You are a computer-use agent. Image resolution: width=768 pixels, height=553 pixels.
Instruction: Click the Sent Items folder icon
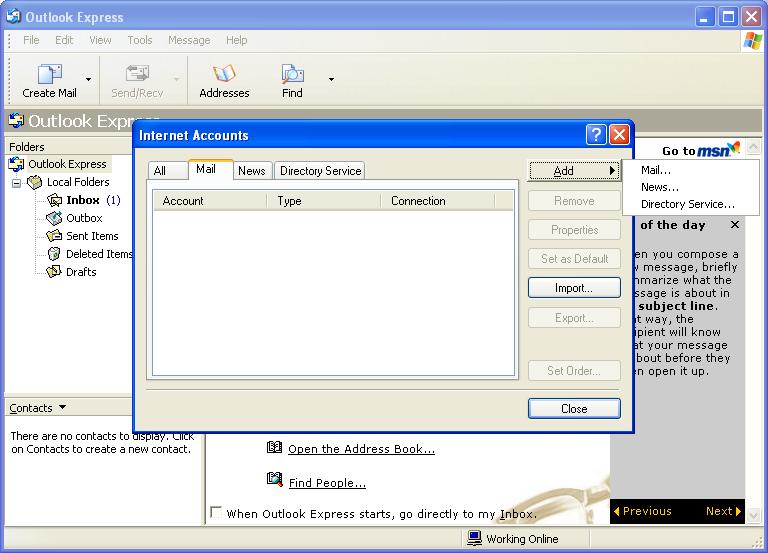coord(54,236)
